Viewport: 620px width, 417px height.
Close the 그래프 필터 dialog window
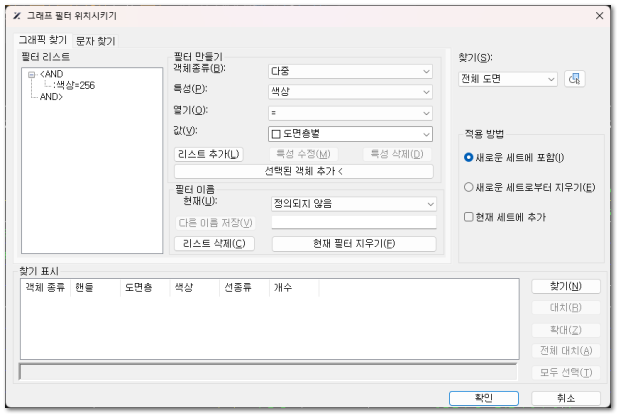pyautogui.click(x=599, y=16)
